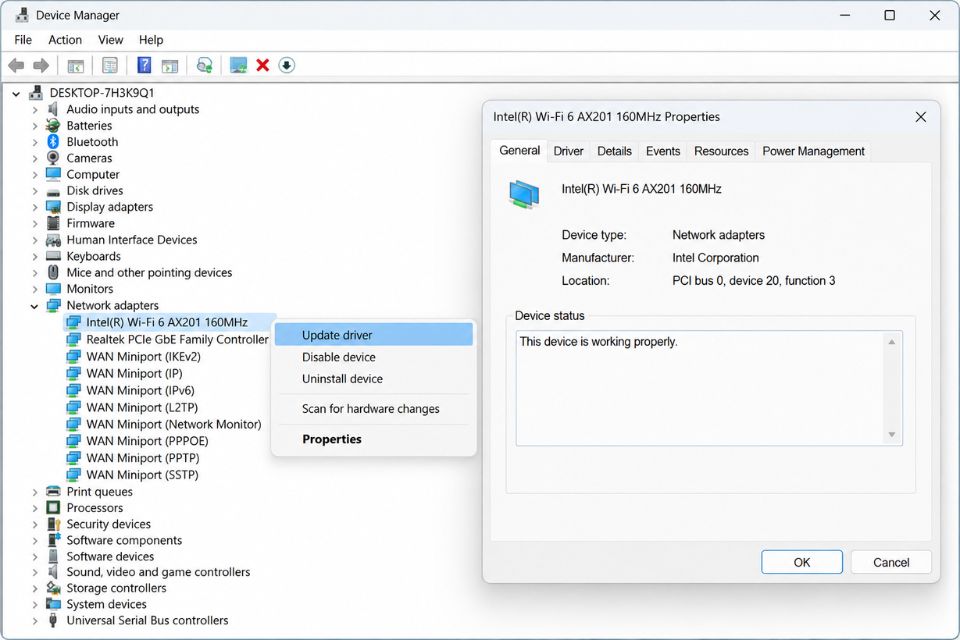Select the Firmware category label

point(91,224)
